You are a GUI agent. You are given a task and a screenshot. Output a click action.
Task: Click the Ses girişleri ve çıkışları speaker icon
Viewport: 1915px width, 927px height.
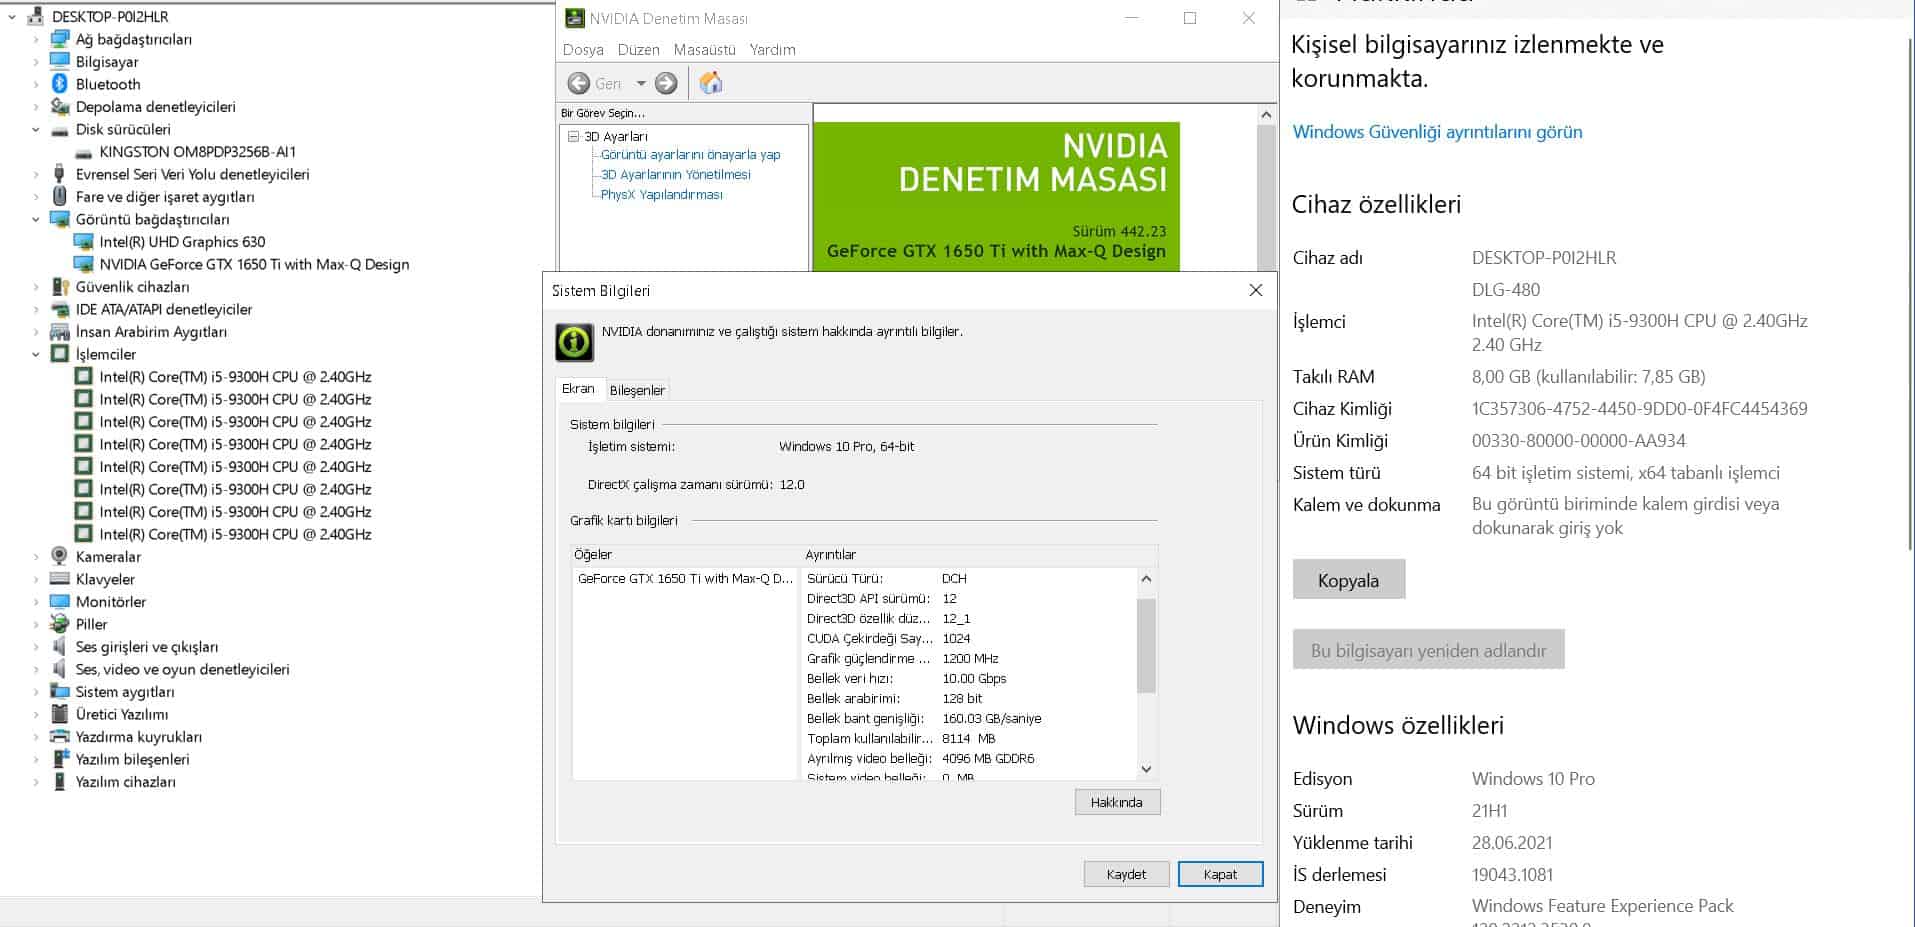click(x=60, y=646)
